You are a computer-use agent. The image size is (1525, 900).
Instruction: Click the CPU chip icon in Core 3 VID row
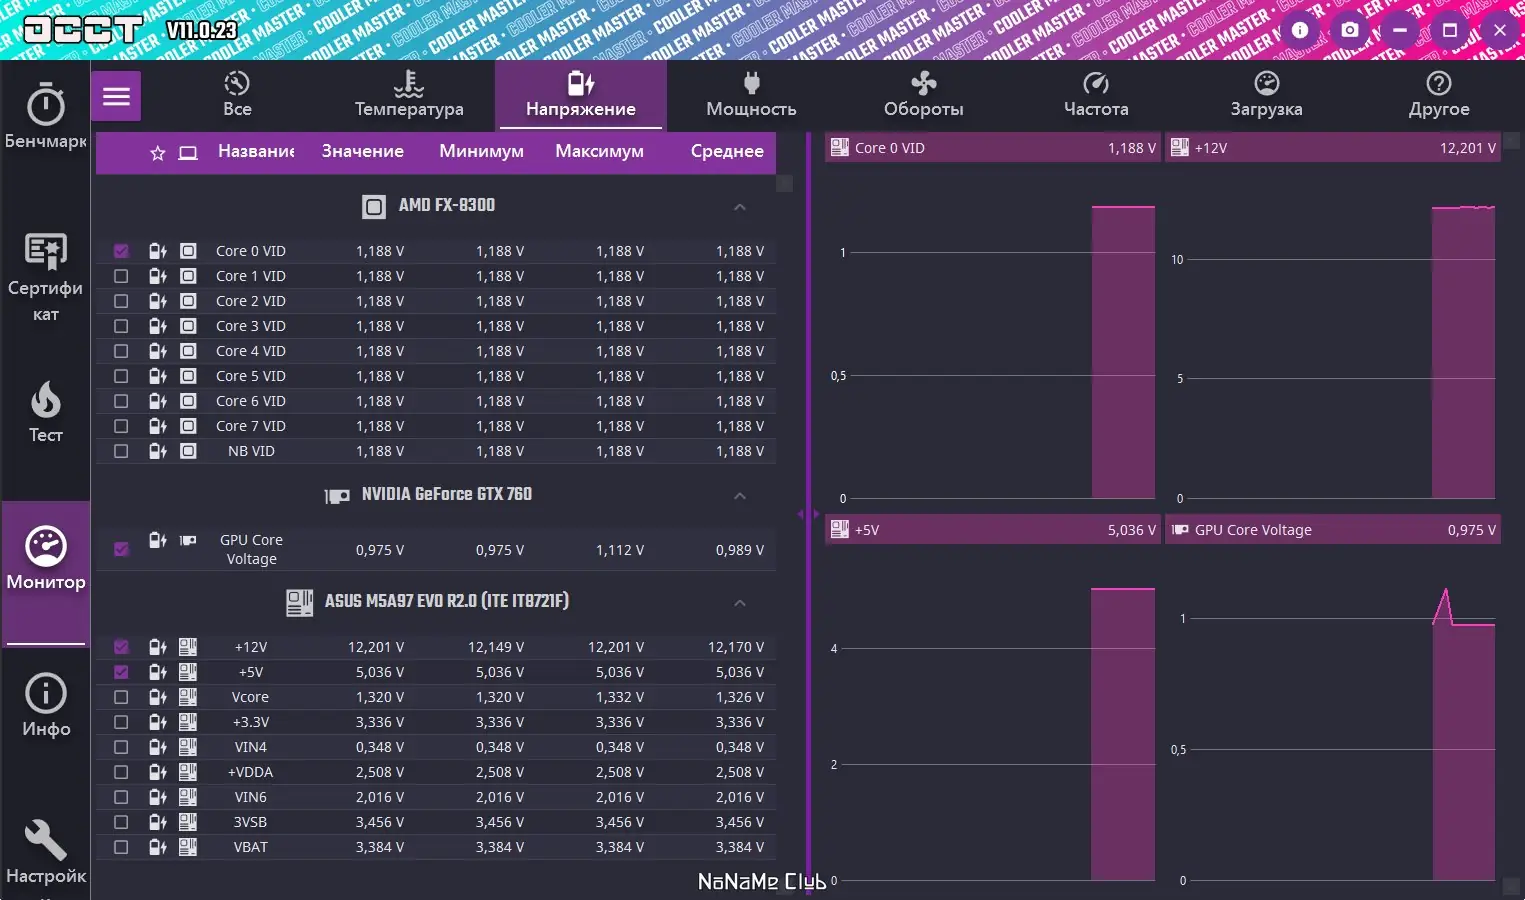[188, 326]
